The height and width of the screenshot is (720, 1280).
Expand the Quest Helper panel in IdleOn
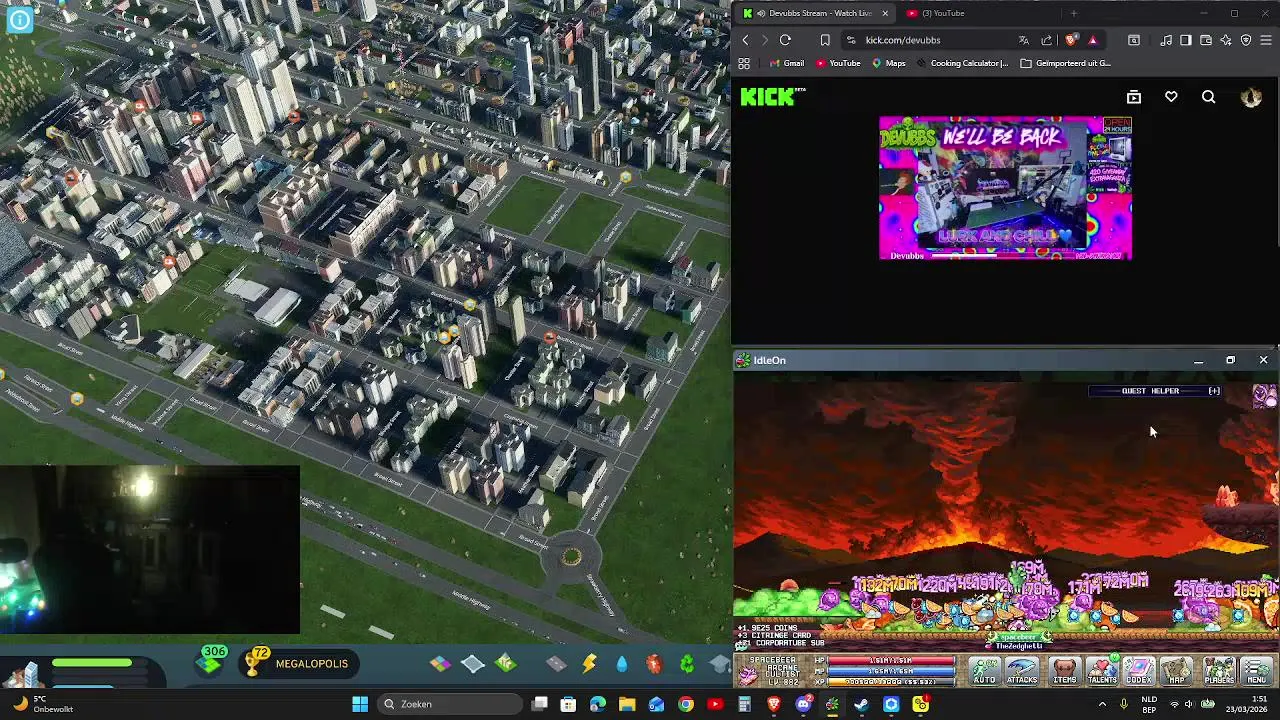[x=1214, y=391]
